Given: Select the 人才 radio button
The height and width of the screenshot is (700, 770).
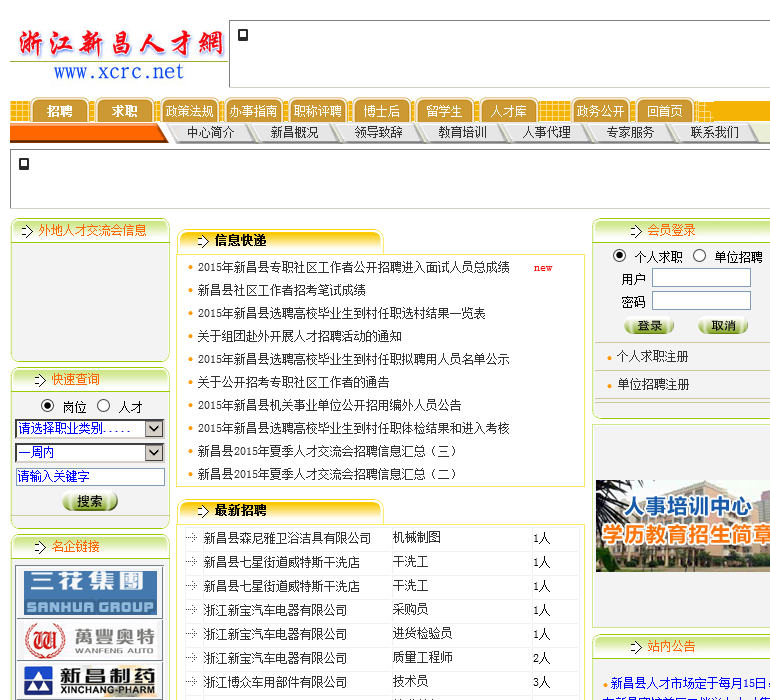Looking at the screenshot, I should (x=104, y=406).
